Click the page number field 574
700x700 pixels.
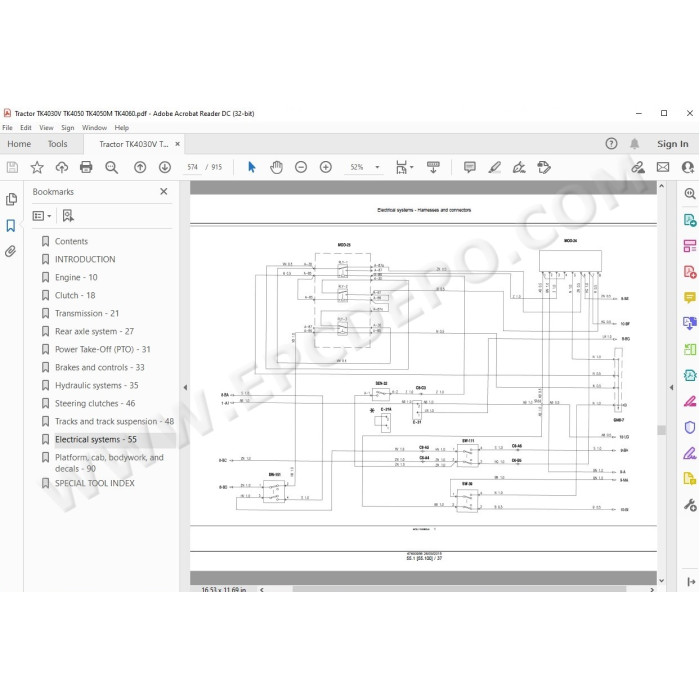(x=192, y=167)
